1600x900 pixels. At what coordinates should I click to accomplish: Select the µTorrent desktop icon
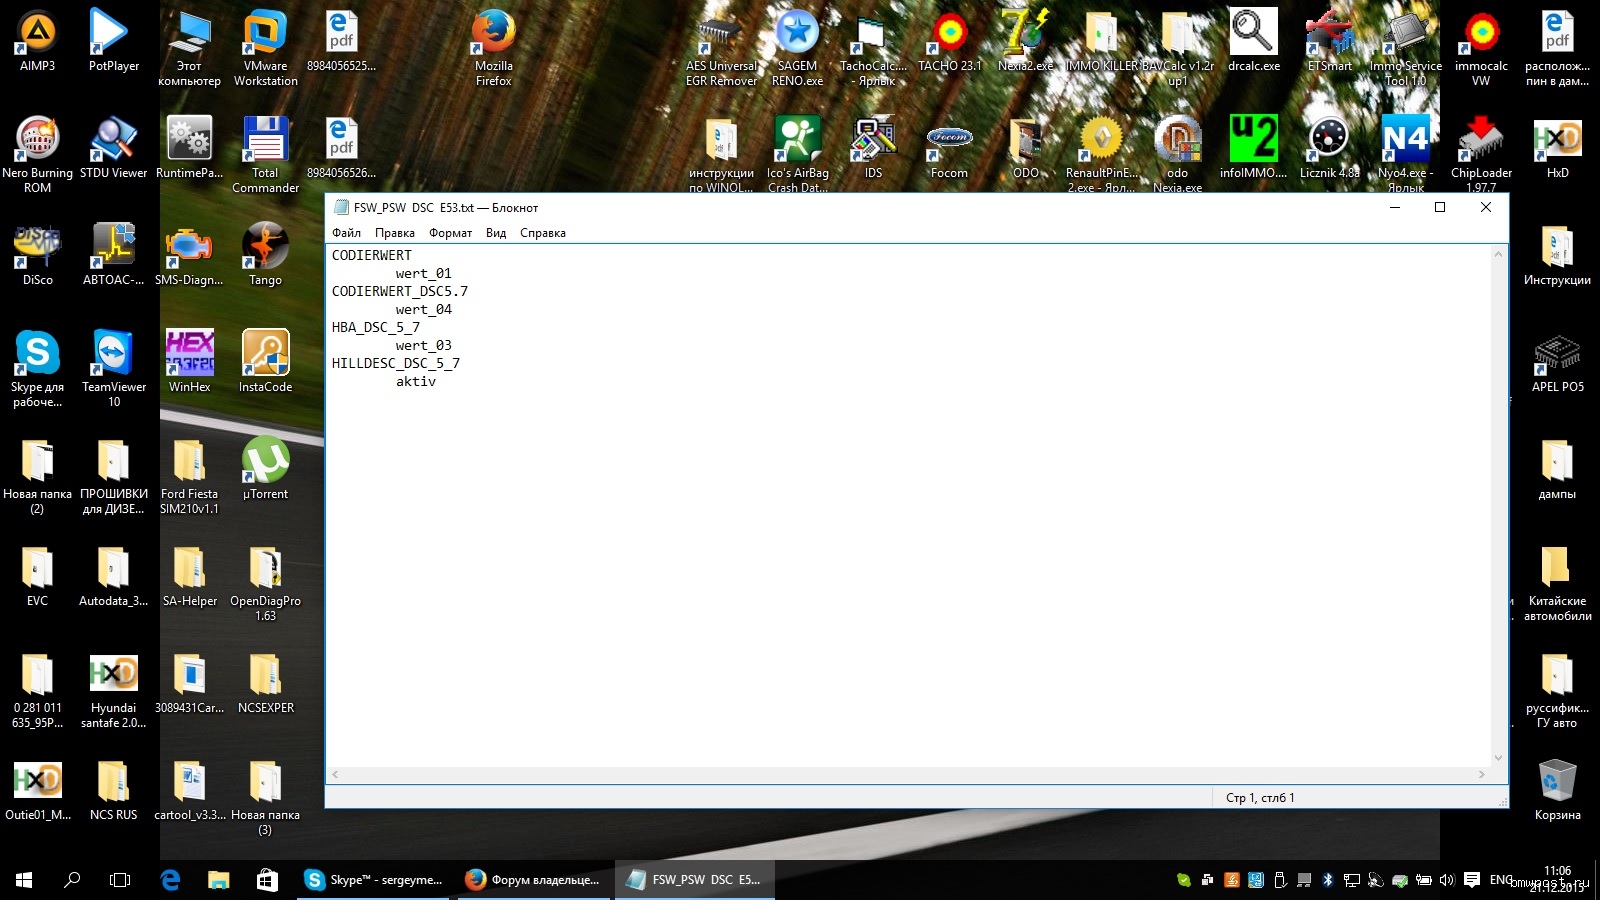265,461
